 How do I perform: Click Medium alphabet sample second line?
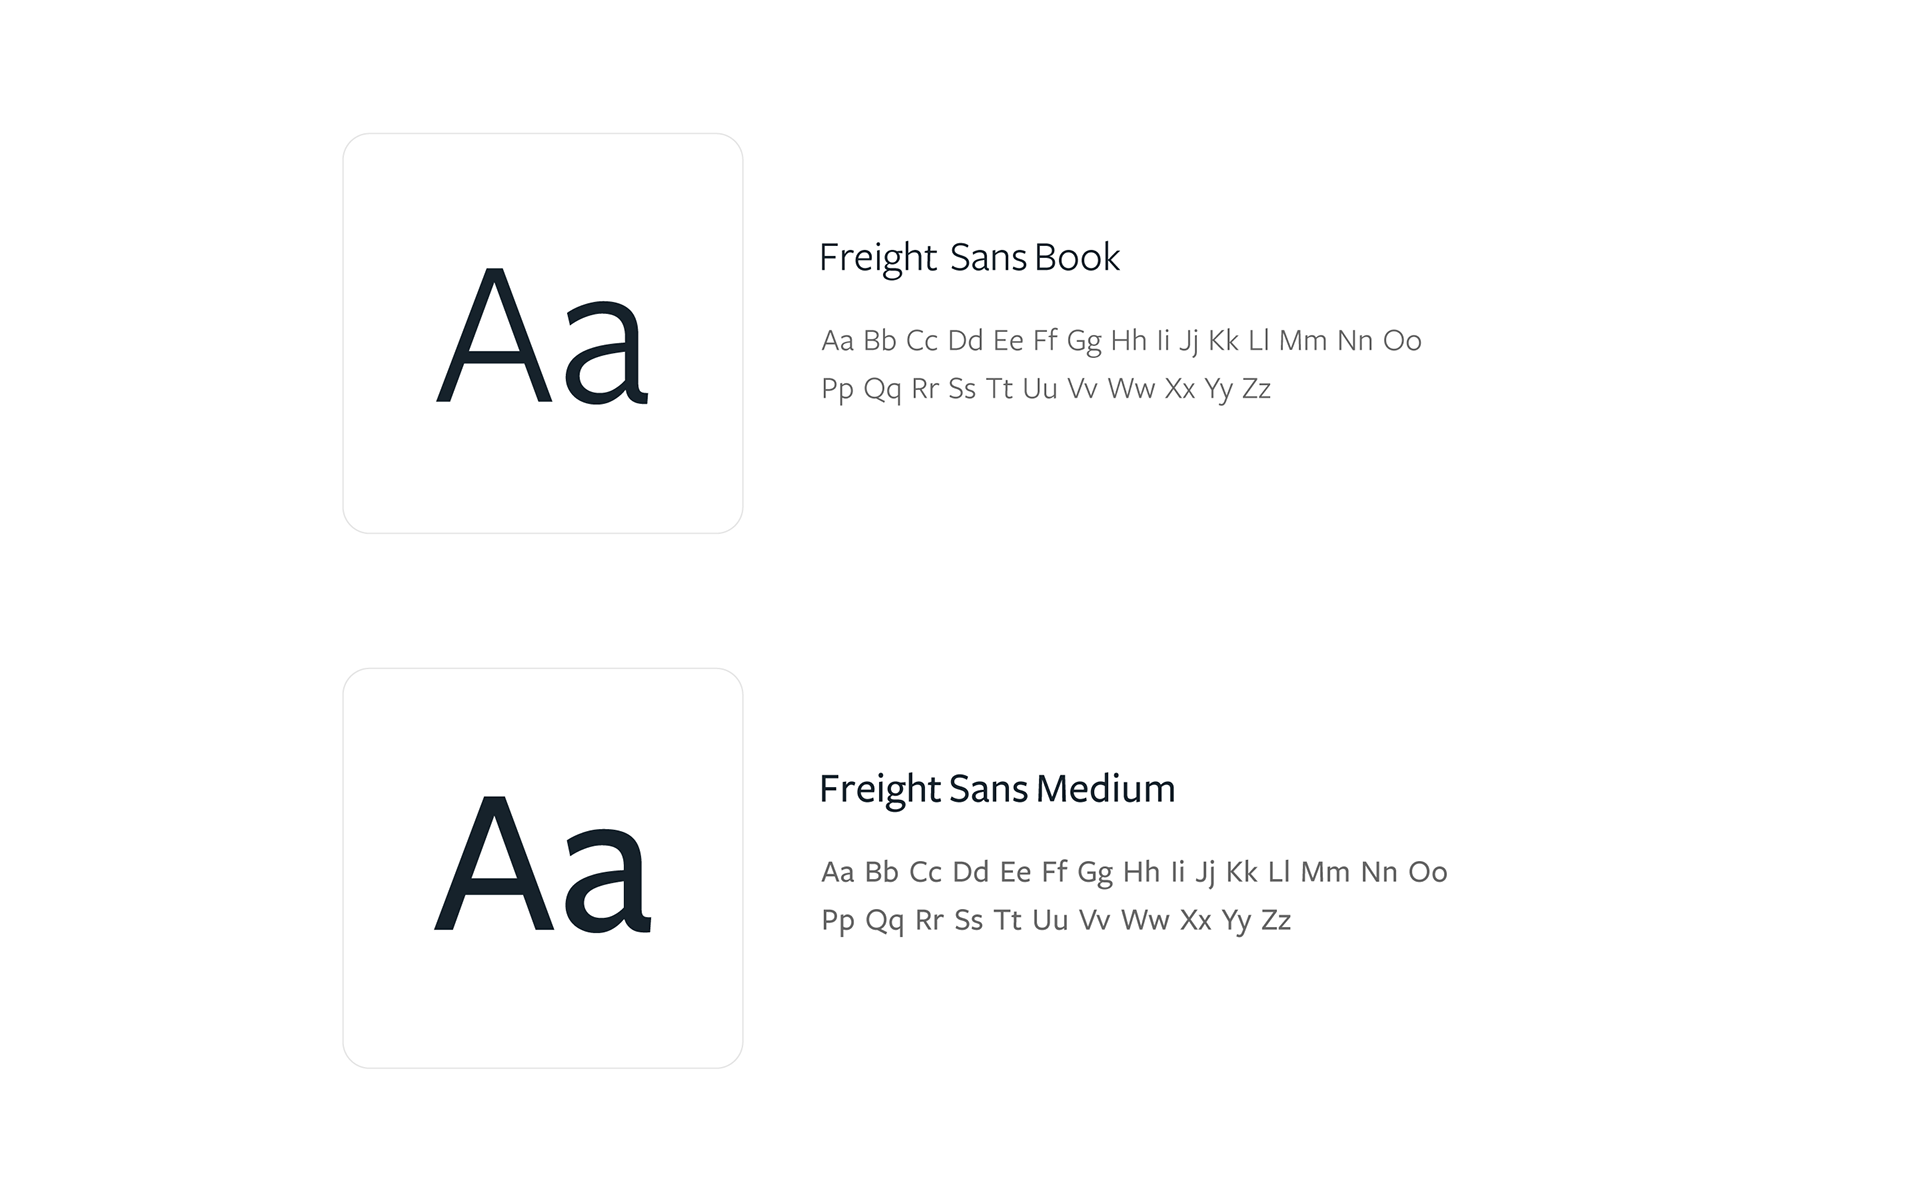point(1056,920)
